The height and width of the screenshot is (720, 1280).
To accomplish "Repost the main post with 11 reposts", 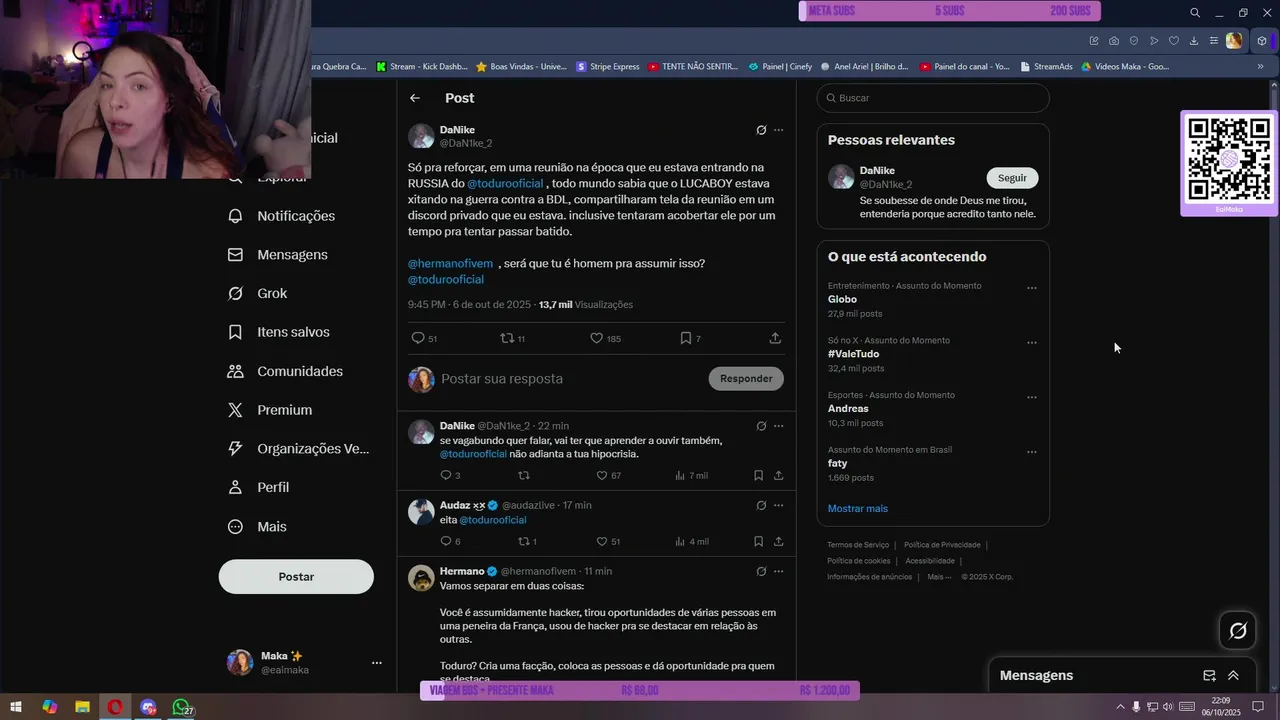I will tap(512, 338).
